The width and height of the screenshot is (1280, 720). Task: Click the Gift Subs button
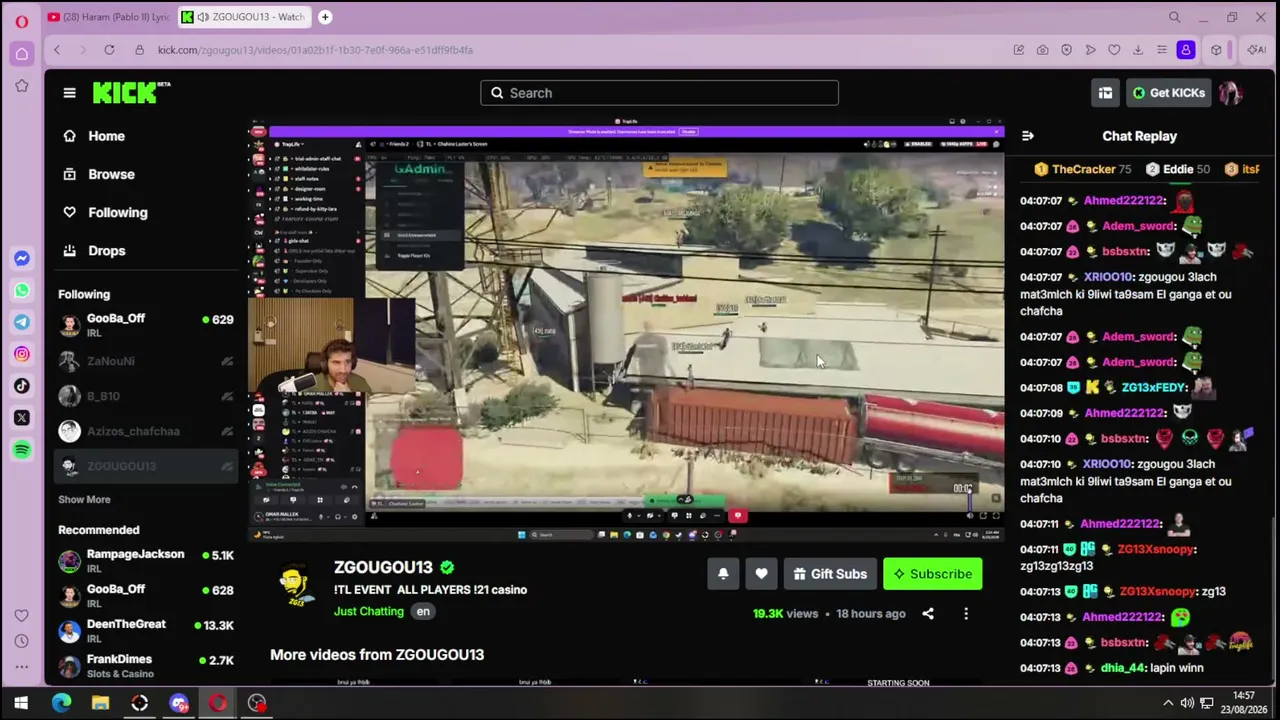coord(830,574)
